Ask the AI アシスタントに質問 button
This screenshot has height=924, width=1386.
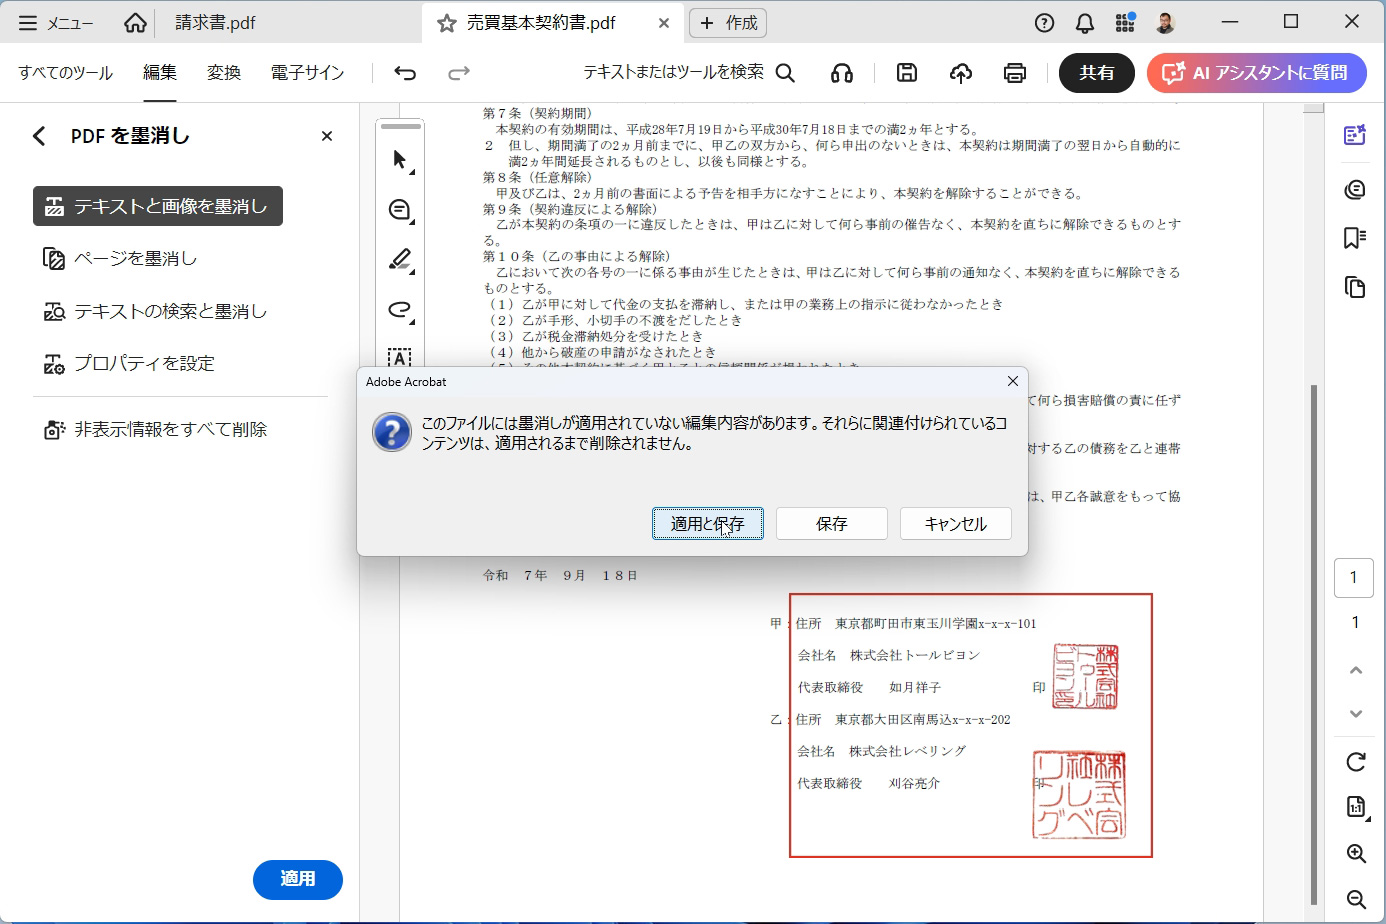pyautogui.click(x=1257, y=73)
